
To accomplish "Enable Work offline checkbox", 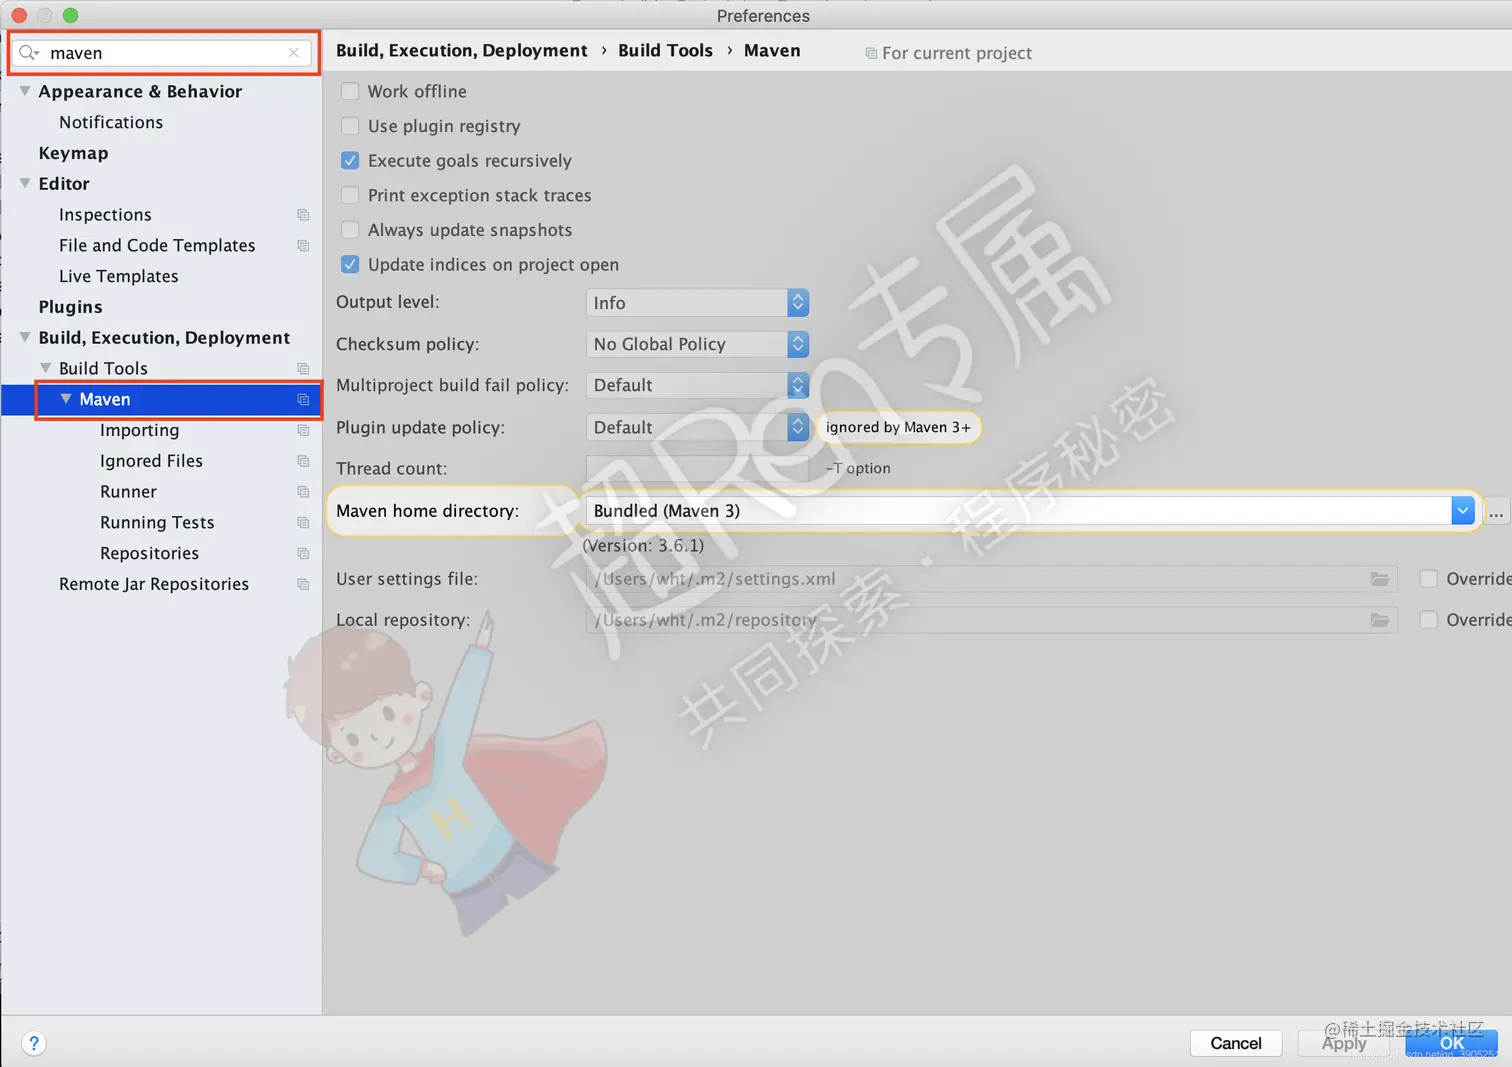I will 350,91.
